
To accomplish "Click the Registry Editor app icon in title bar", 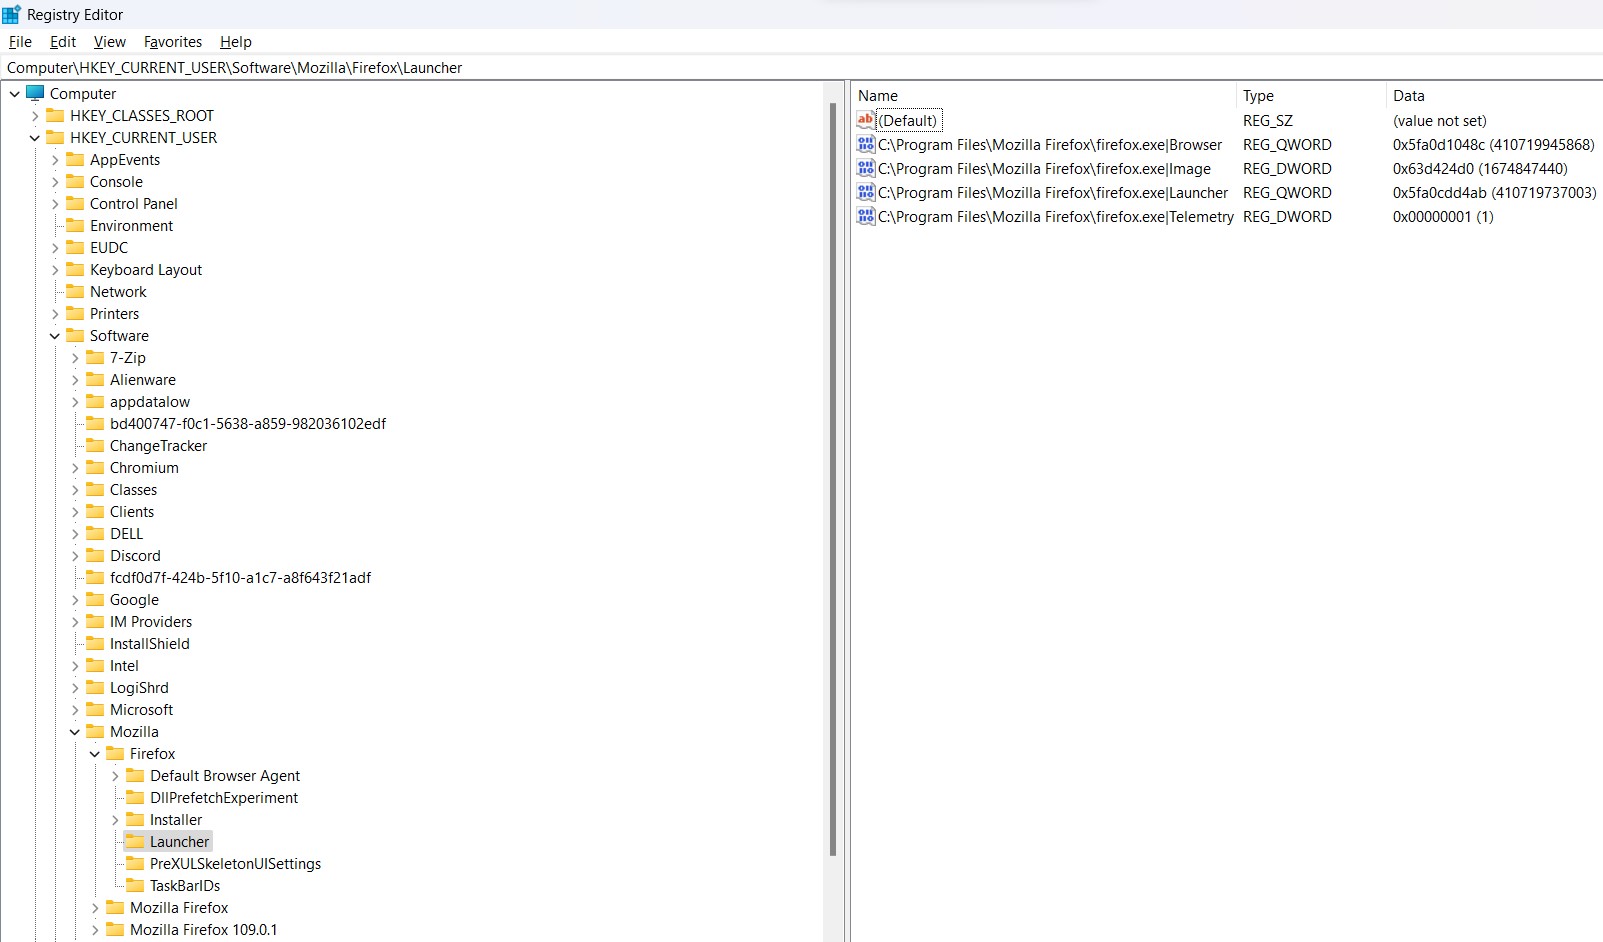I will click(x=11, y=14).
